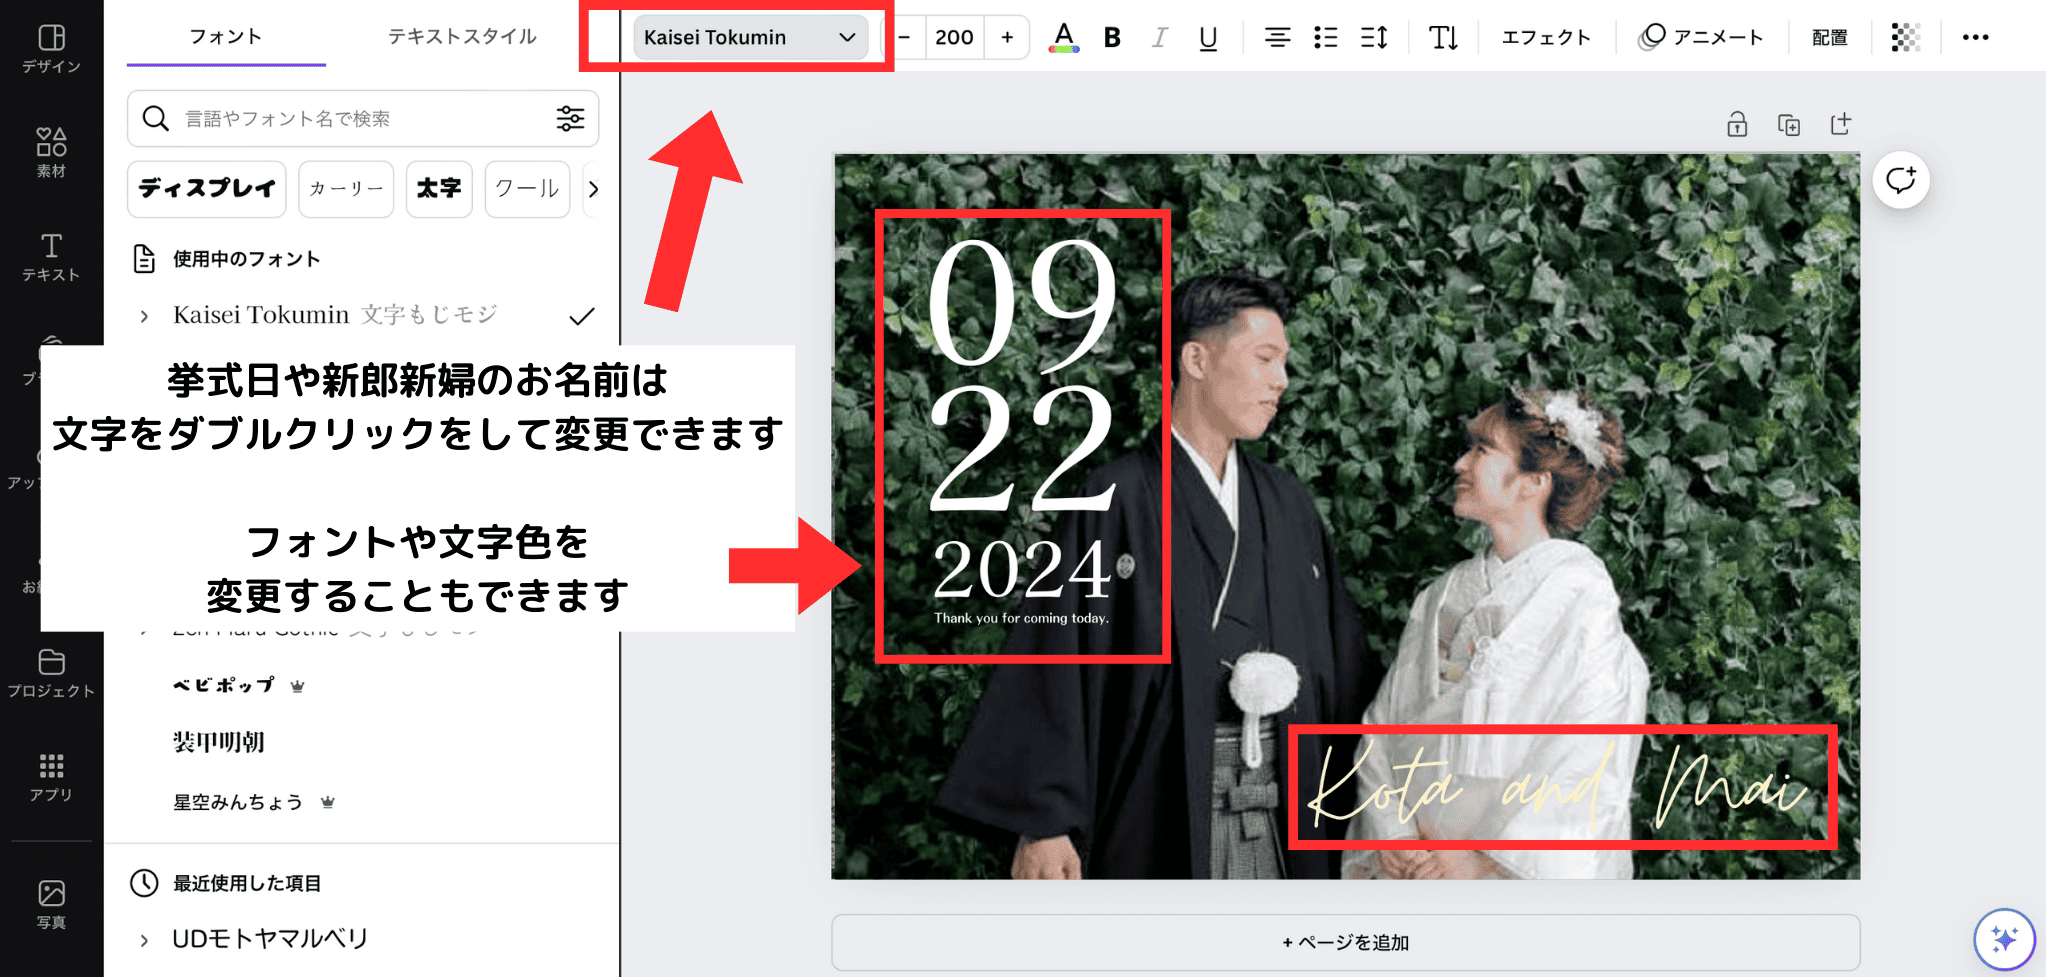This screenshot has height=977, width=2046.
Task: Open the エフェクト options
Action: coord(1546,38)
